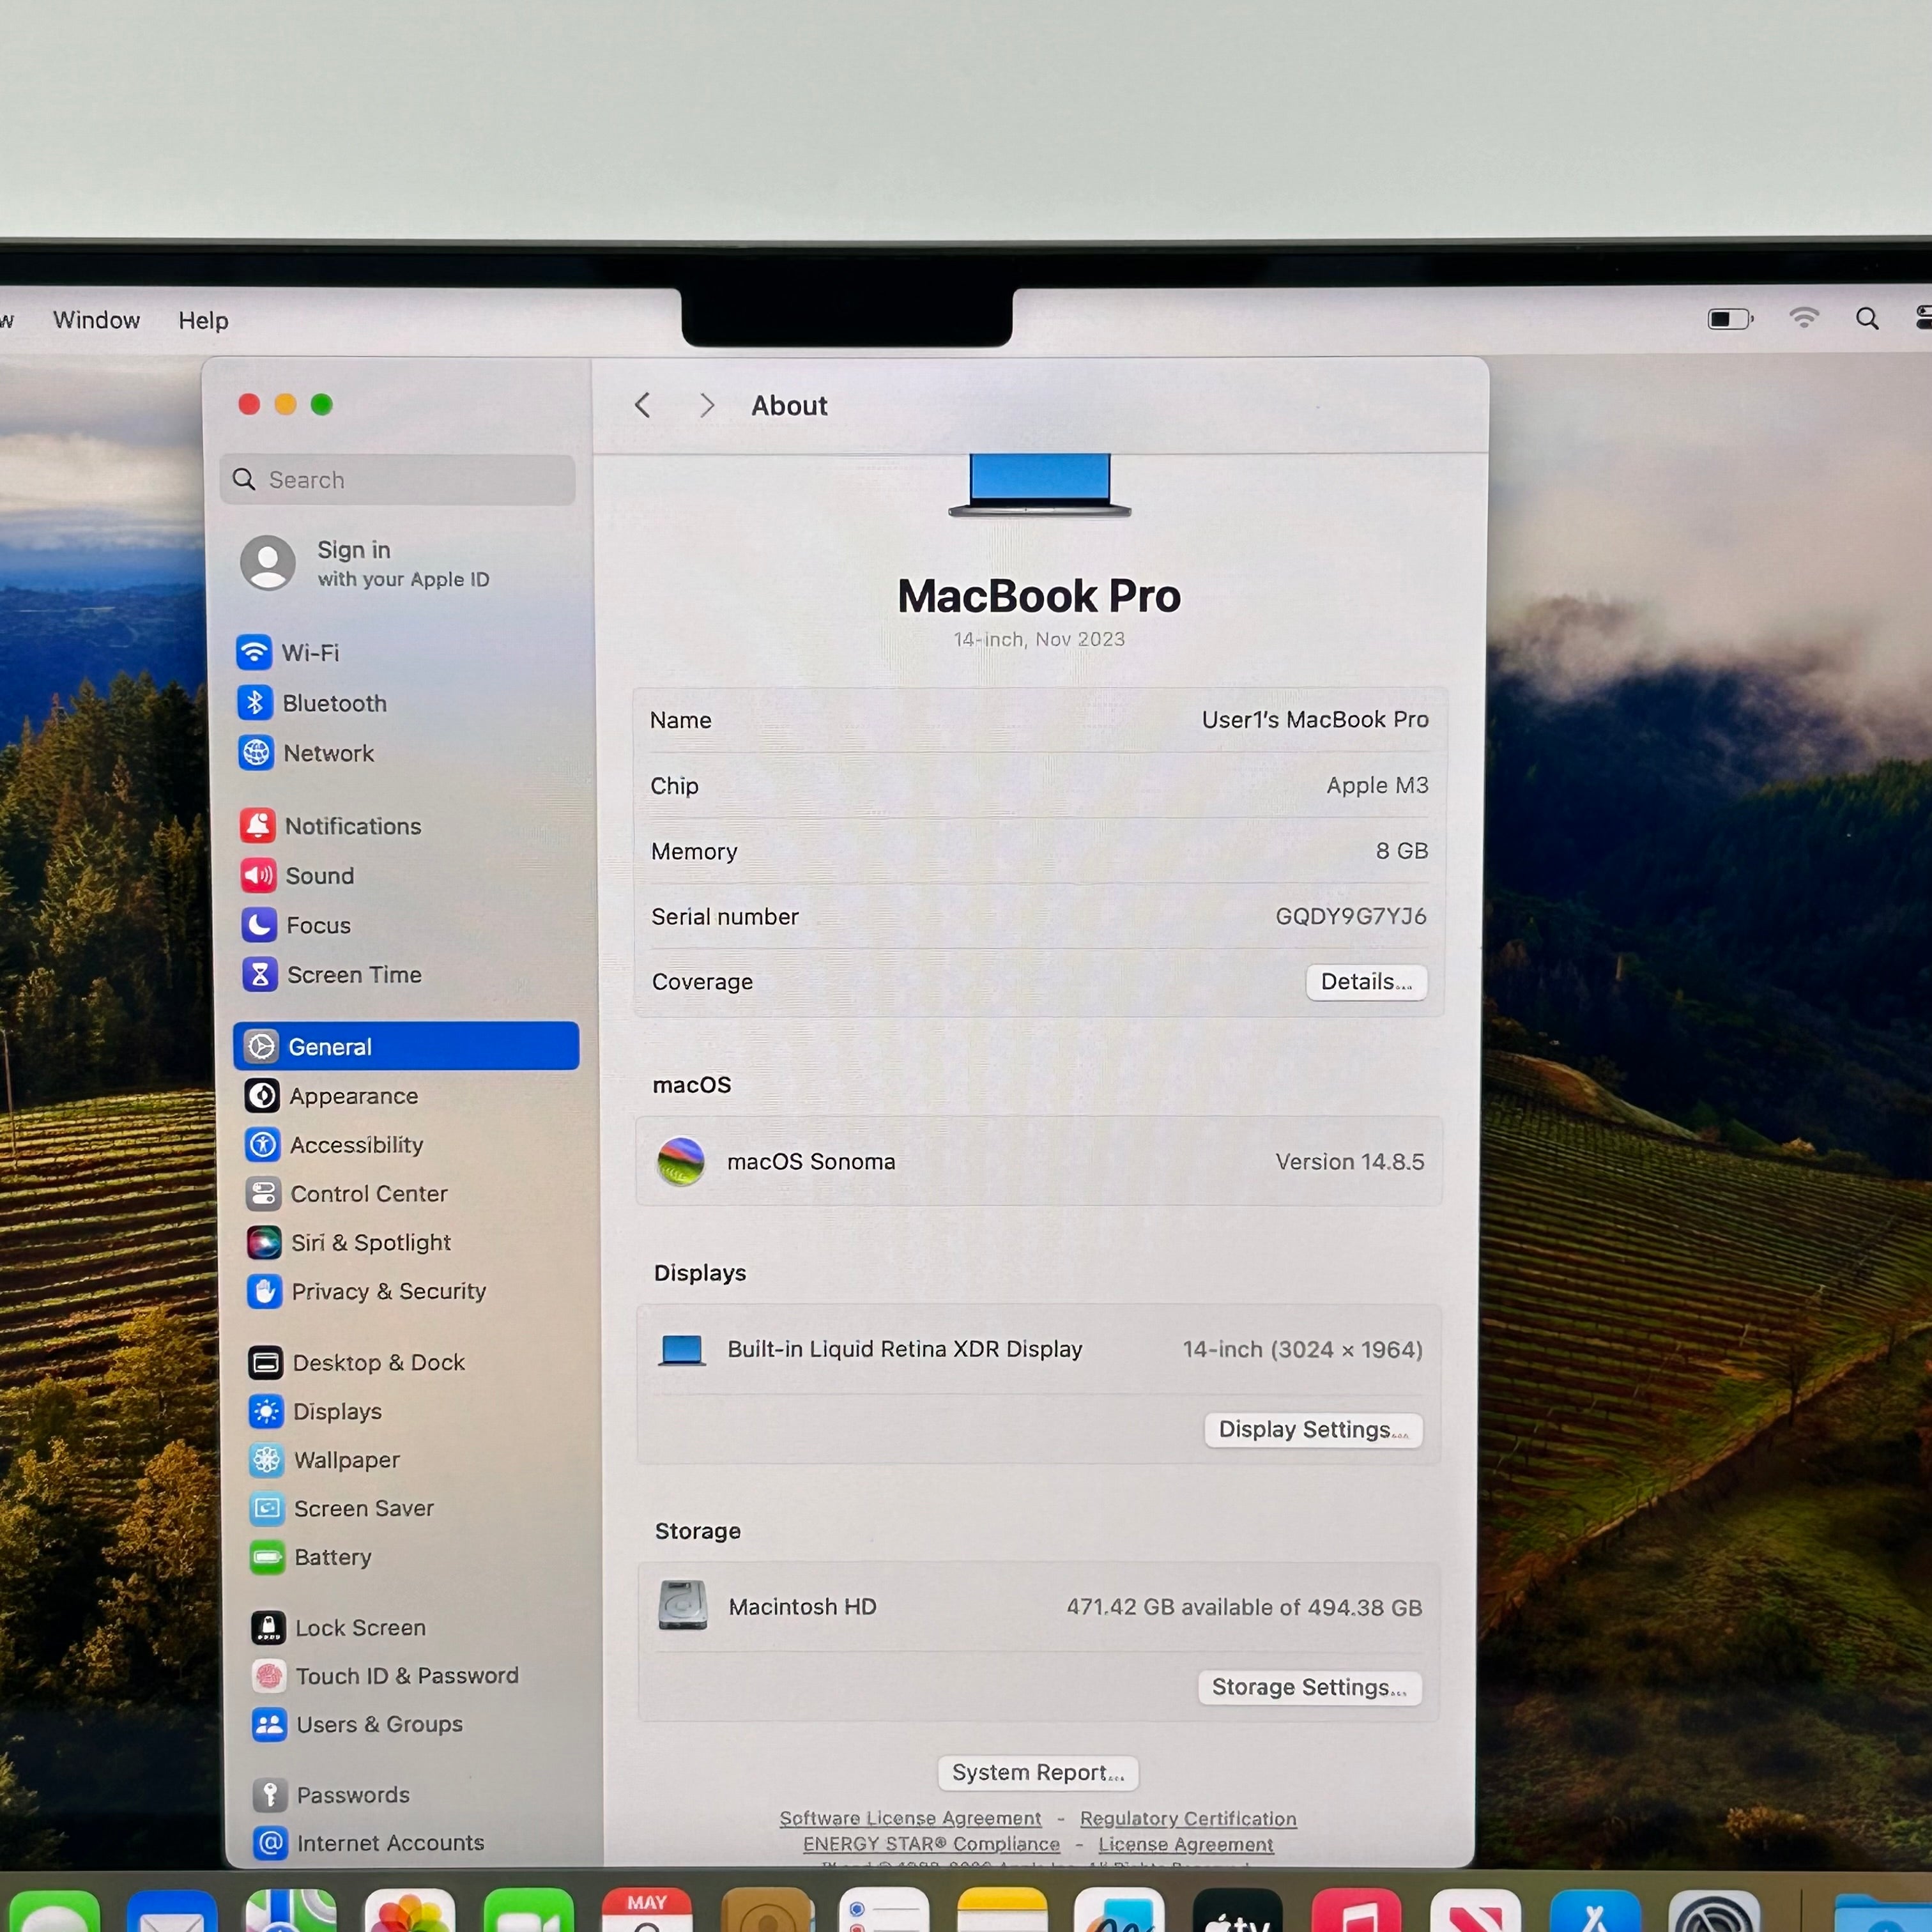Click the Search field in sidebar

pos(398,480)
